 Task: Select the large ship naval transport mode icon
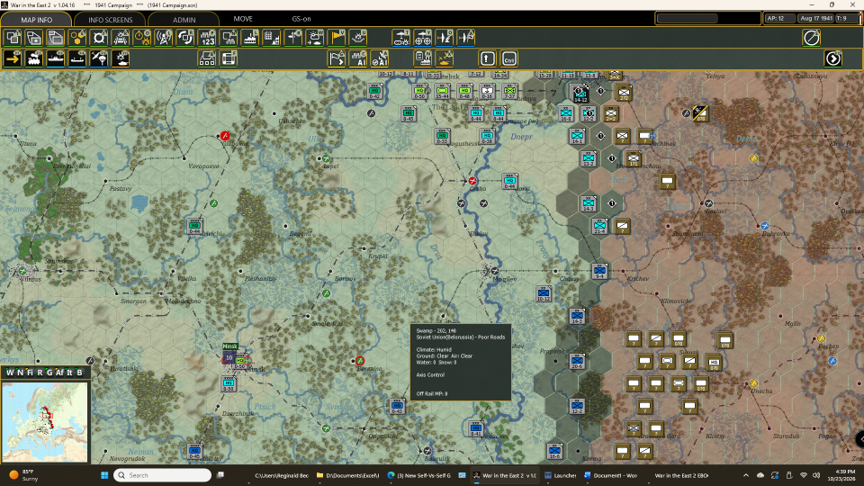56,58
